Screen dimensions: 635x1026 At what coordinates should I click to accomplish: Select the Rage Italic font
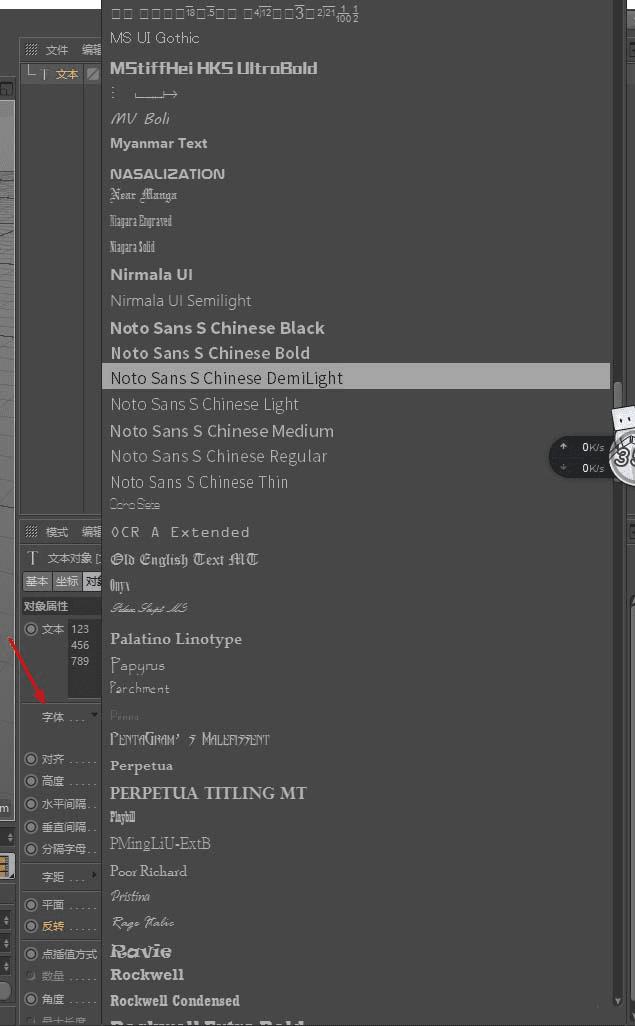pos(143,923)
